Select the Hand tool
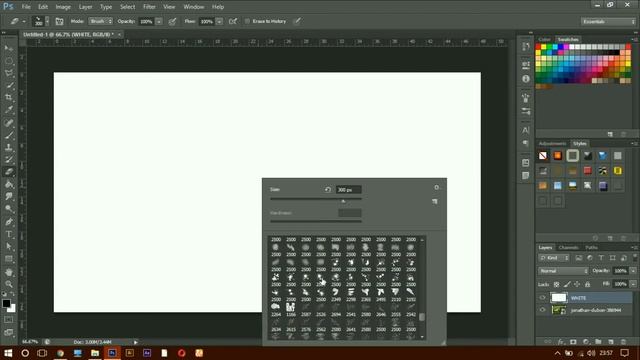 tap(9, 272)
